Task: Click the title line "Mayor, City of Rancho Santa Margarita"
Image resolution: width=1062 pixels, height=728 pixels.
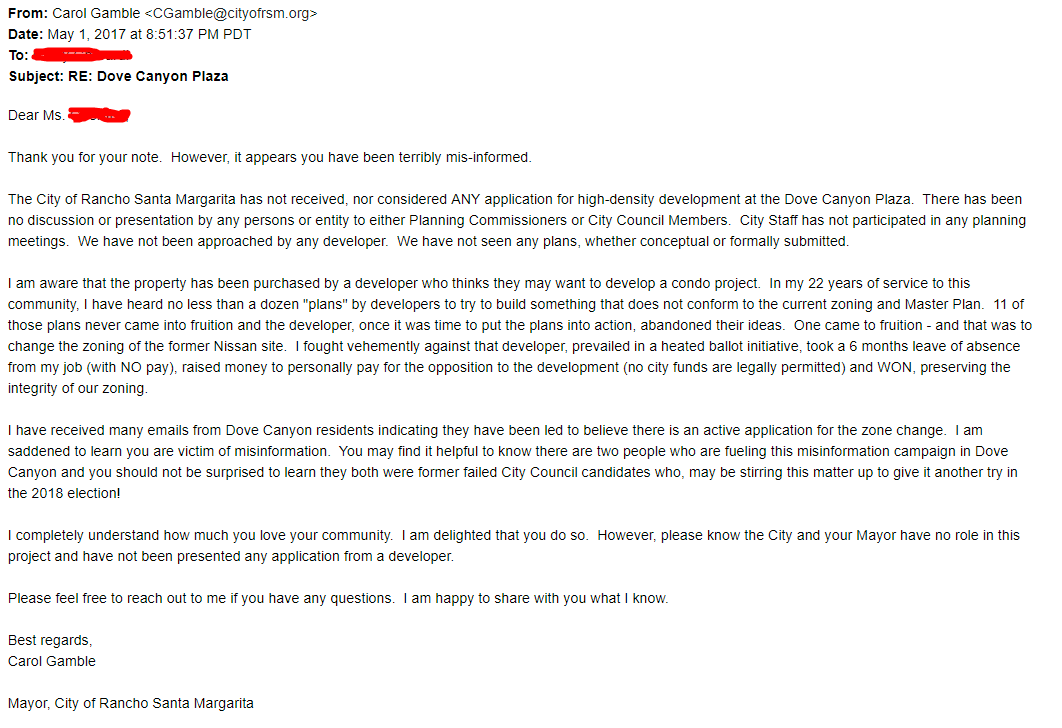Action: (x=131, y=703)
